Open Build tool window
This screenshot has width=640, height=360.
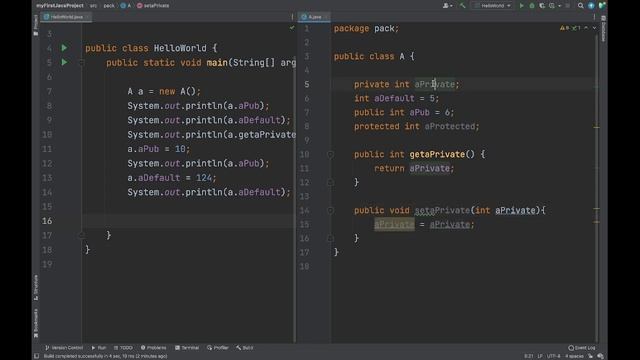[244, 348]
